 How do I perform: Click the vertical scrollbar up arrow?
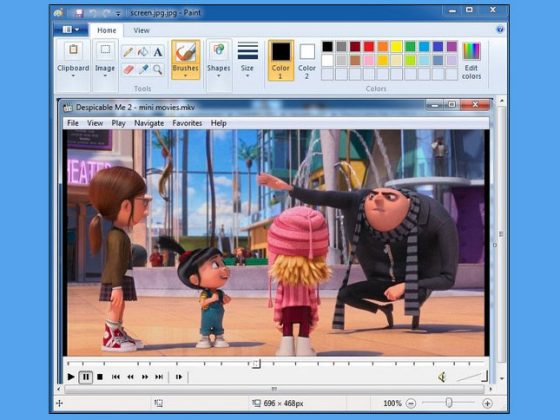coord(501,101)
